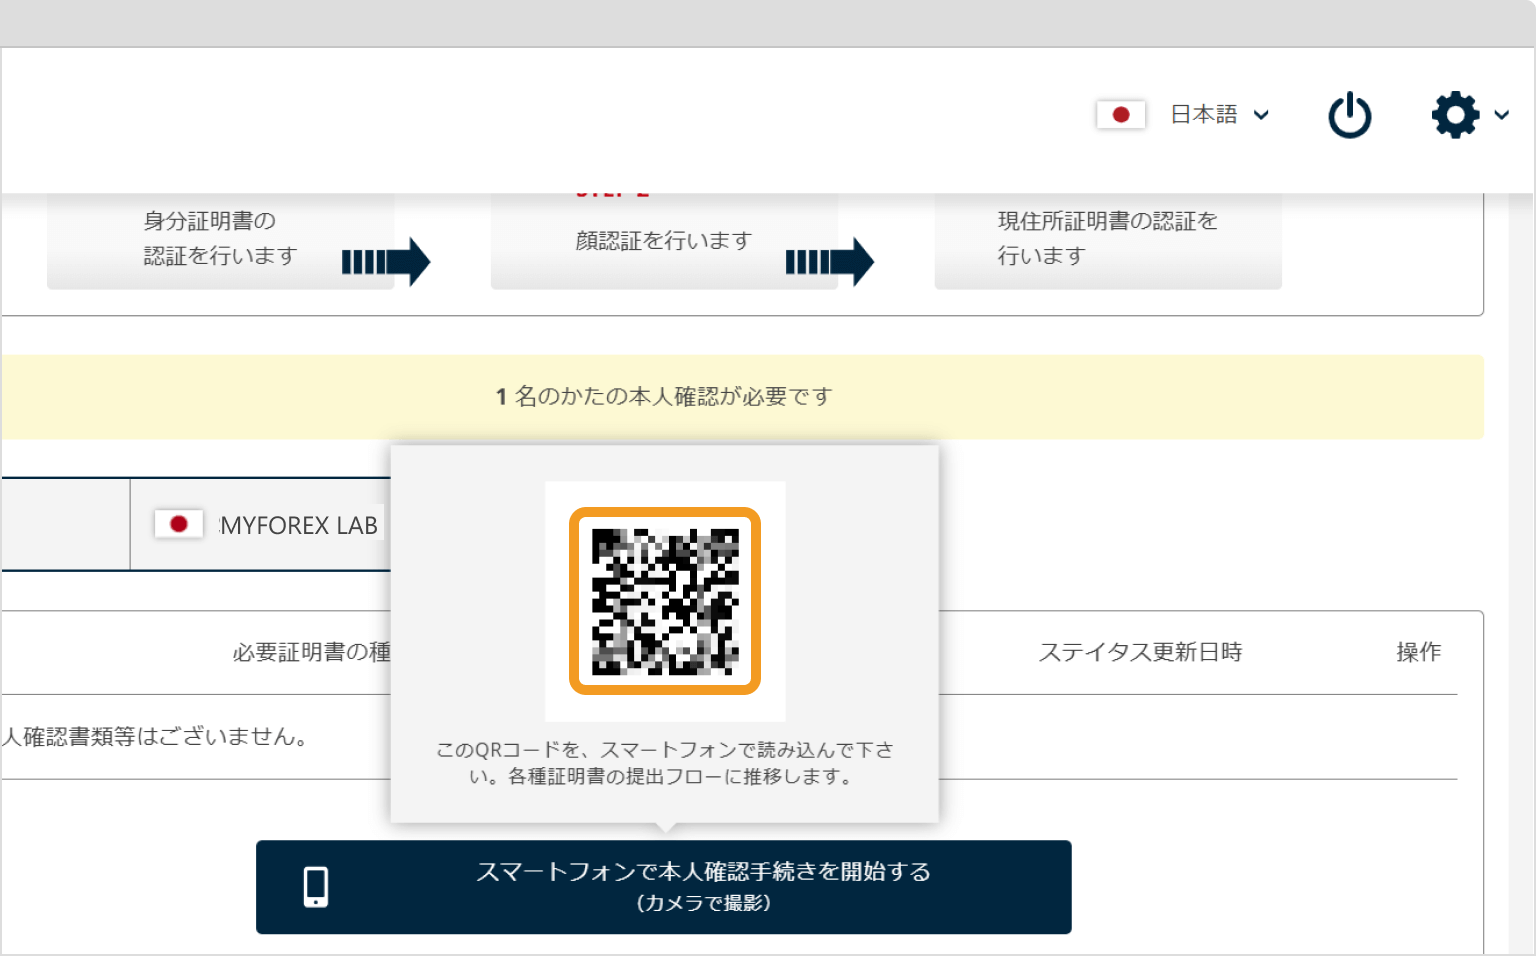Click the ステイタス更新日時 column header

(1140, 652)
